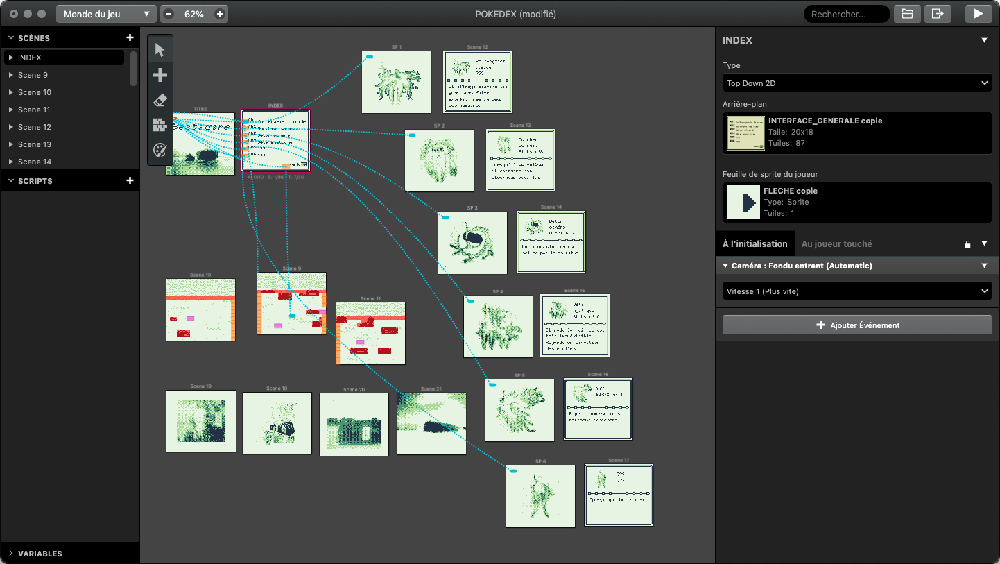Add a new scene with plus icon
This screenshot has height=564, width=1000.
[x=129, y=38]
